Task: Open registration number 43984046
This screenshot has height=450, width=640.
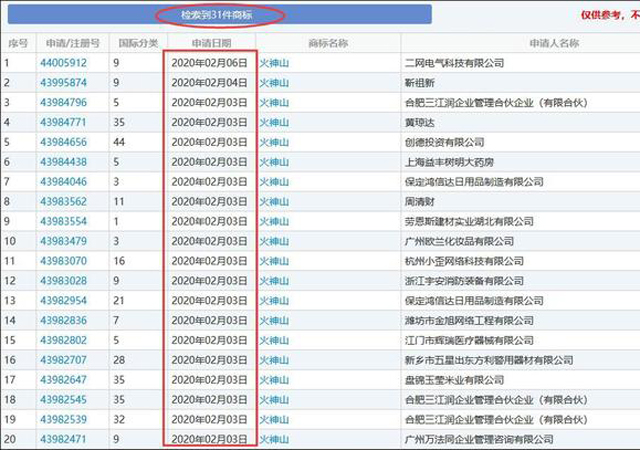Action: click(x=63, y=182)
